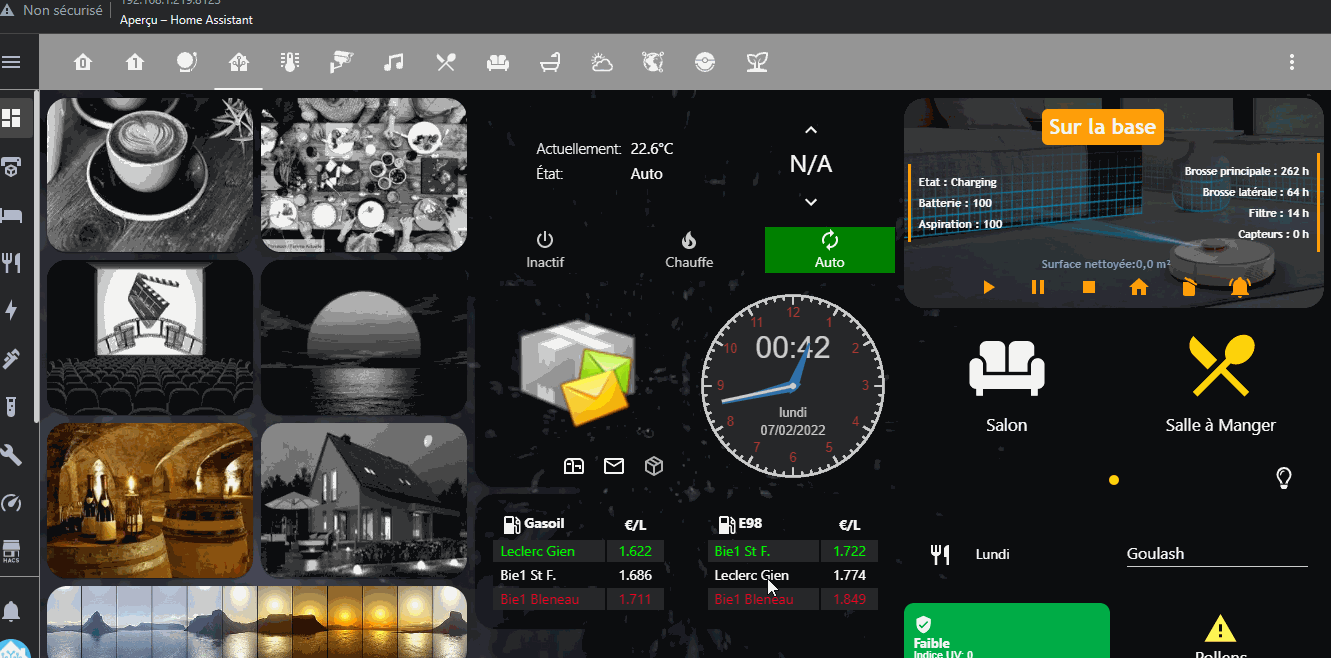The height and width of the screenshot is (658, 1331).
Task: Open the house exterior picture card
Action: click(364, 500)
